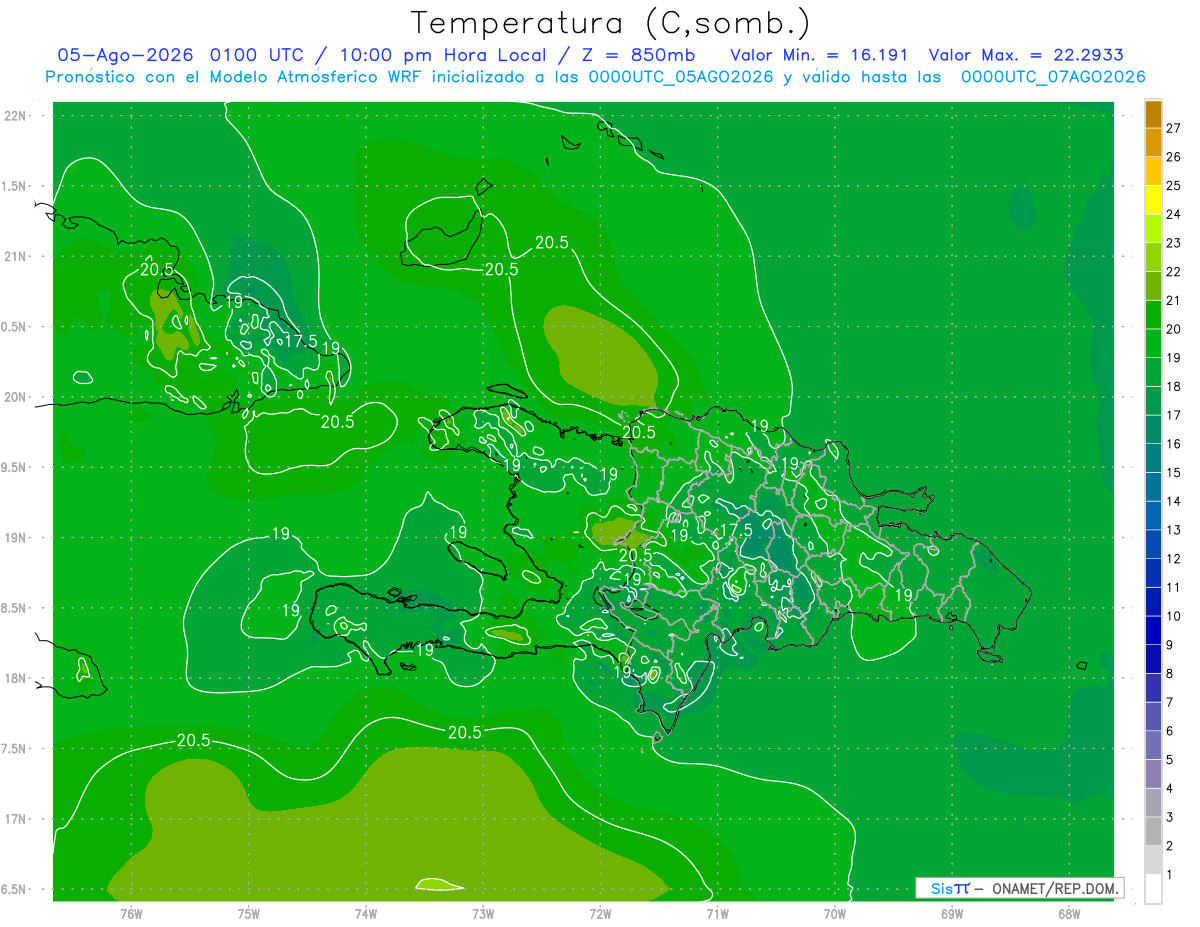1200x927 pixels.
Task: Click the 22 label on the color scale
Action: [1173, 271]
